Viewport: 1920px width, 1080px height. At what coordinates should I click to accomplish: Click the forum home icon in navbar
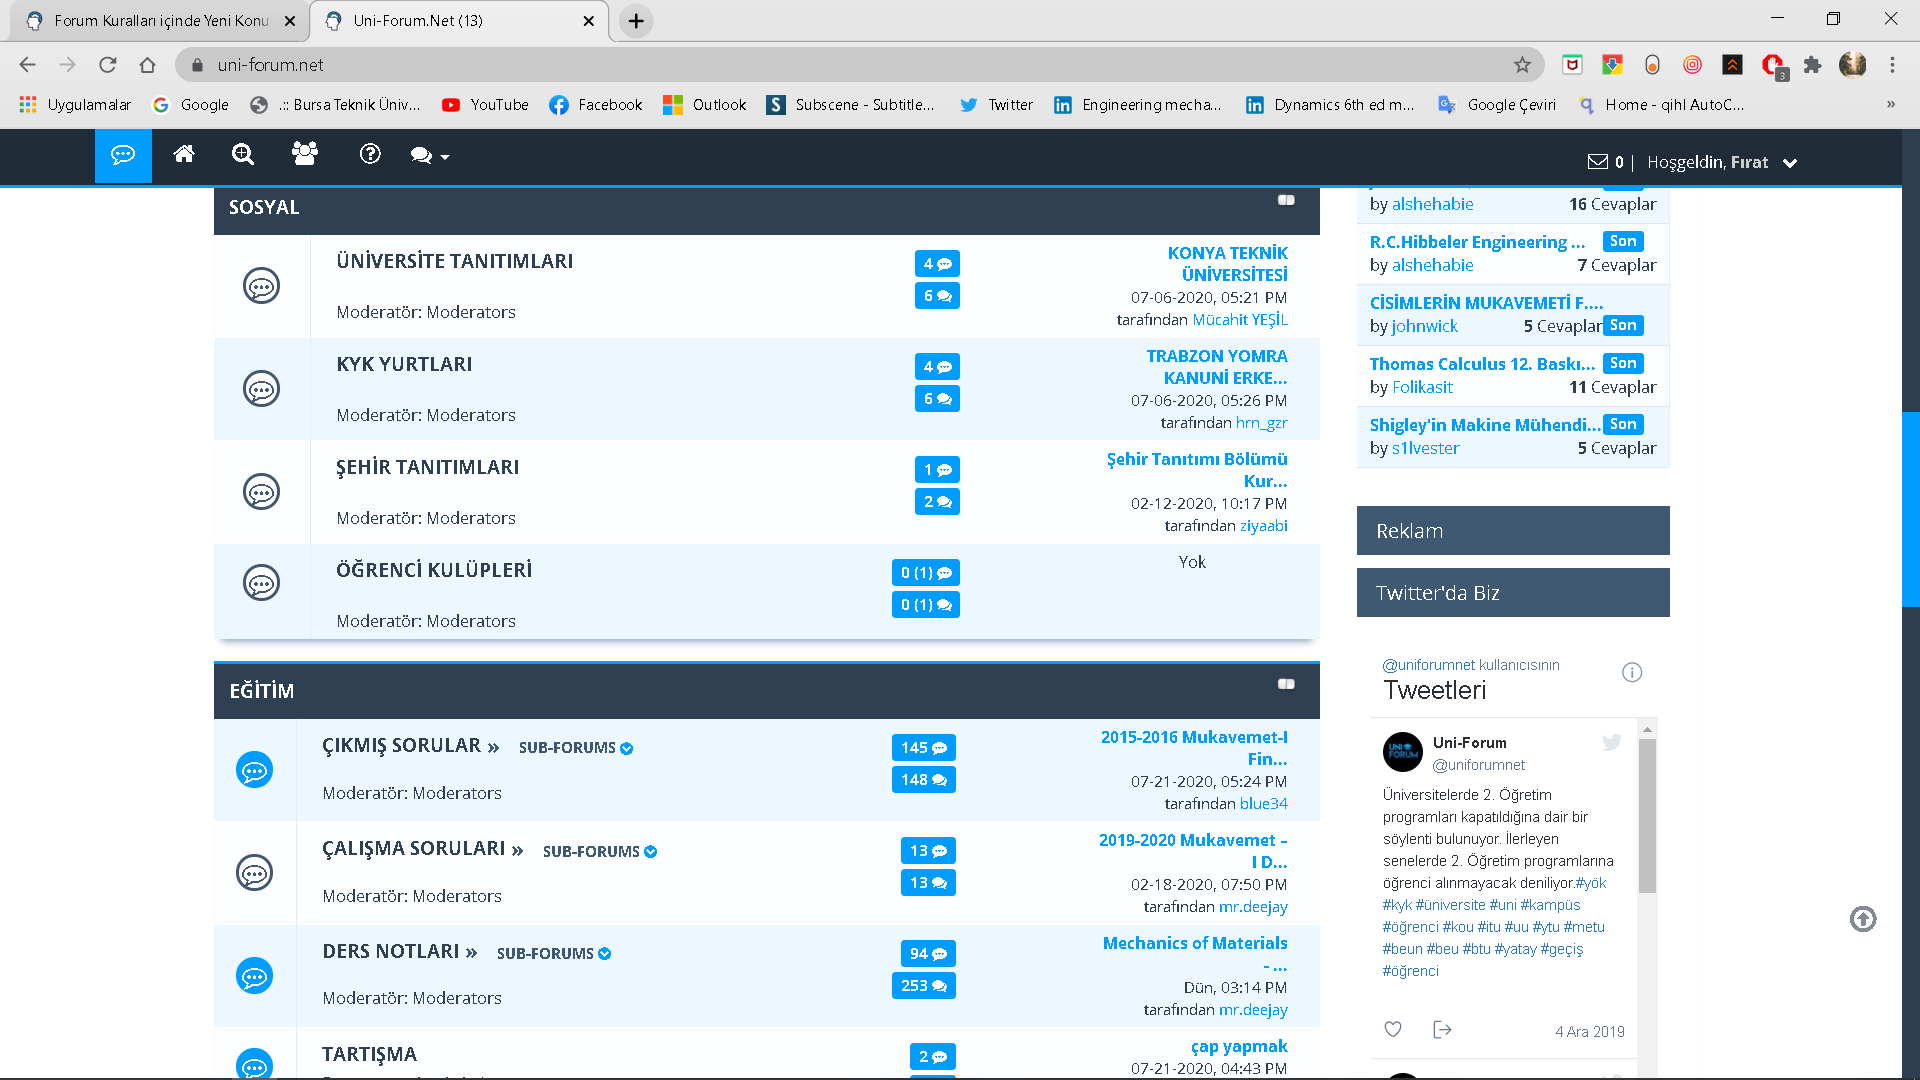[184, 155]
